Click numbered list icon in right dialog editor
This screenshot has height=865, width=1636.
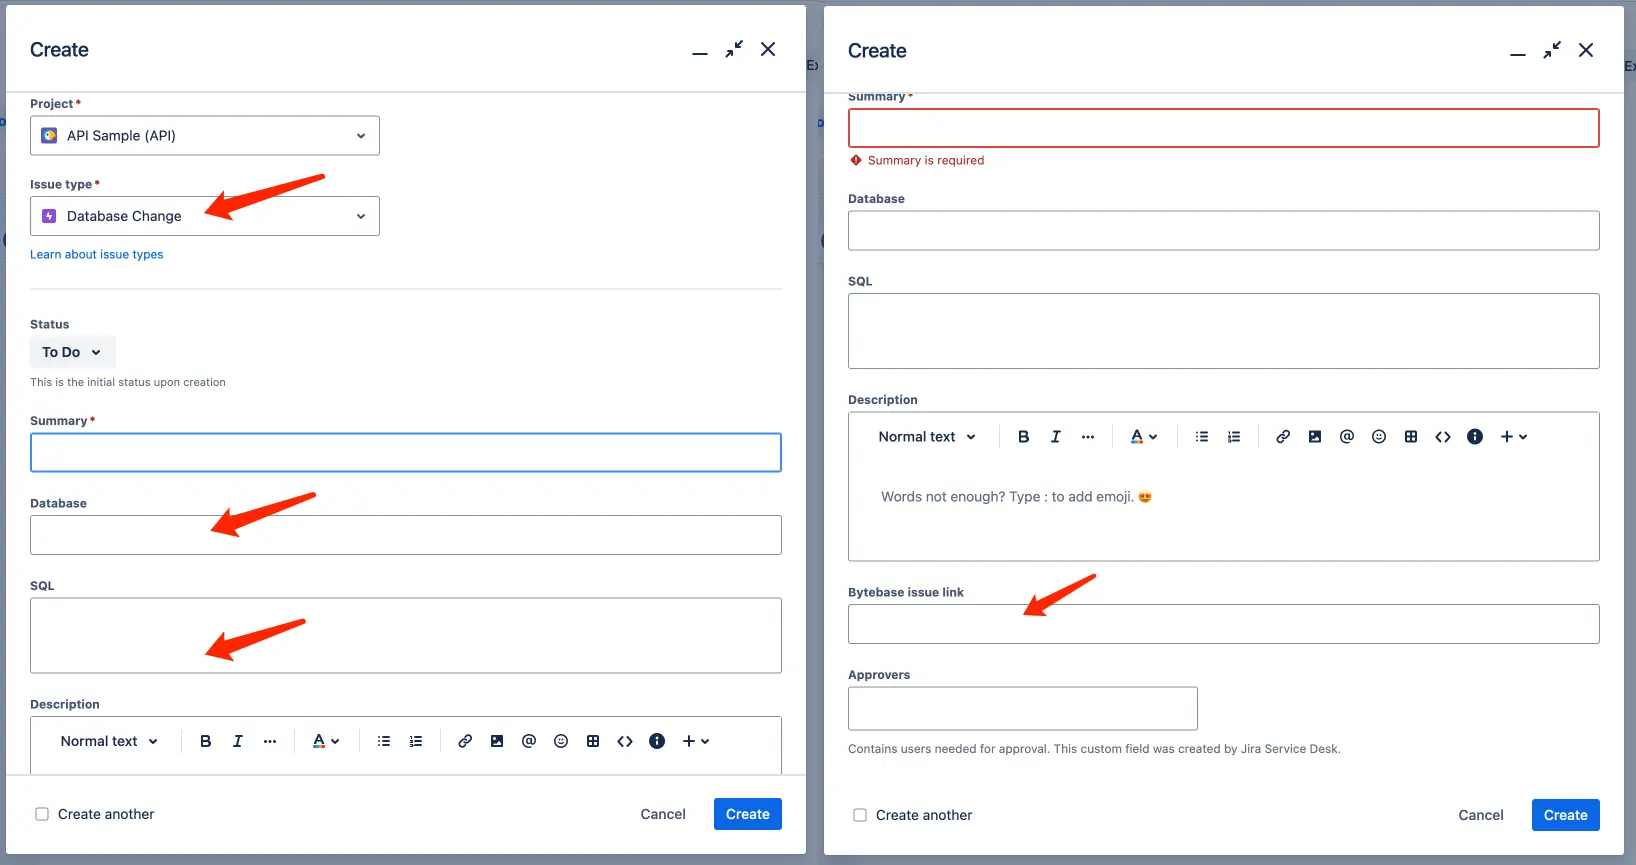click(1234, 437)
